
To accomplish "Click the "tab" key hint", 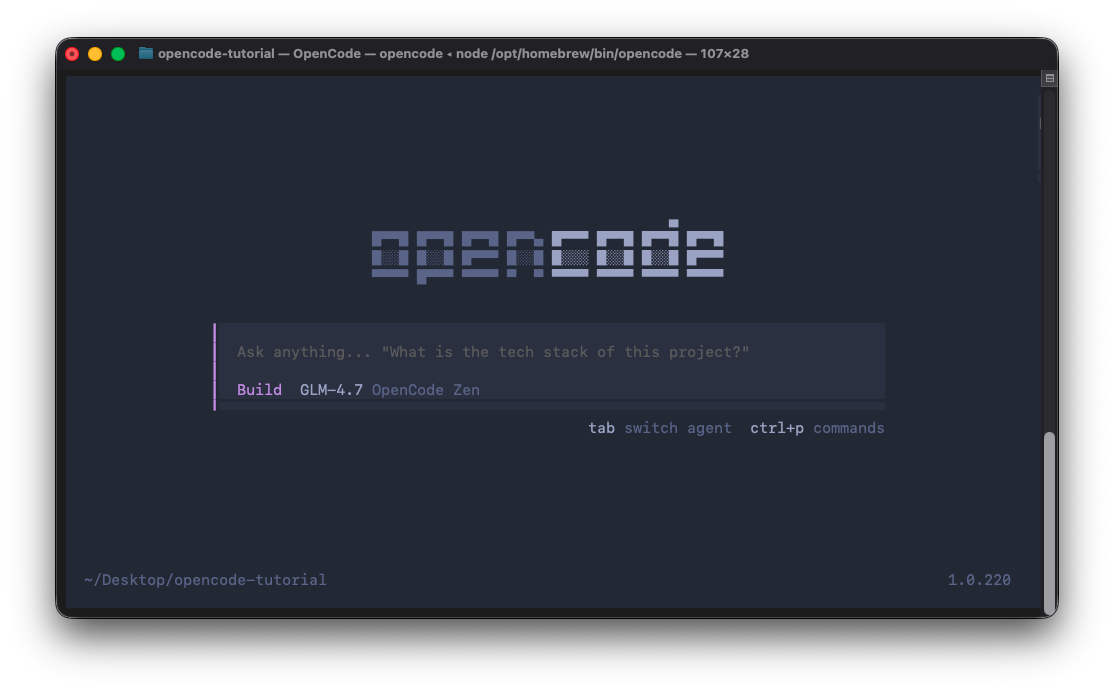I will (x=601, y=428).
